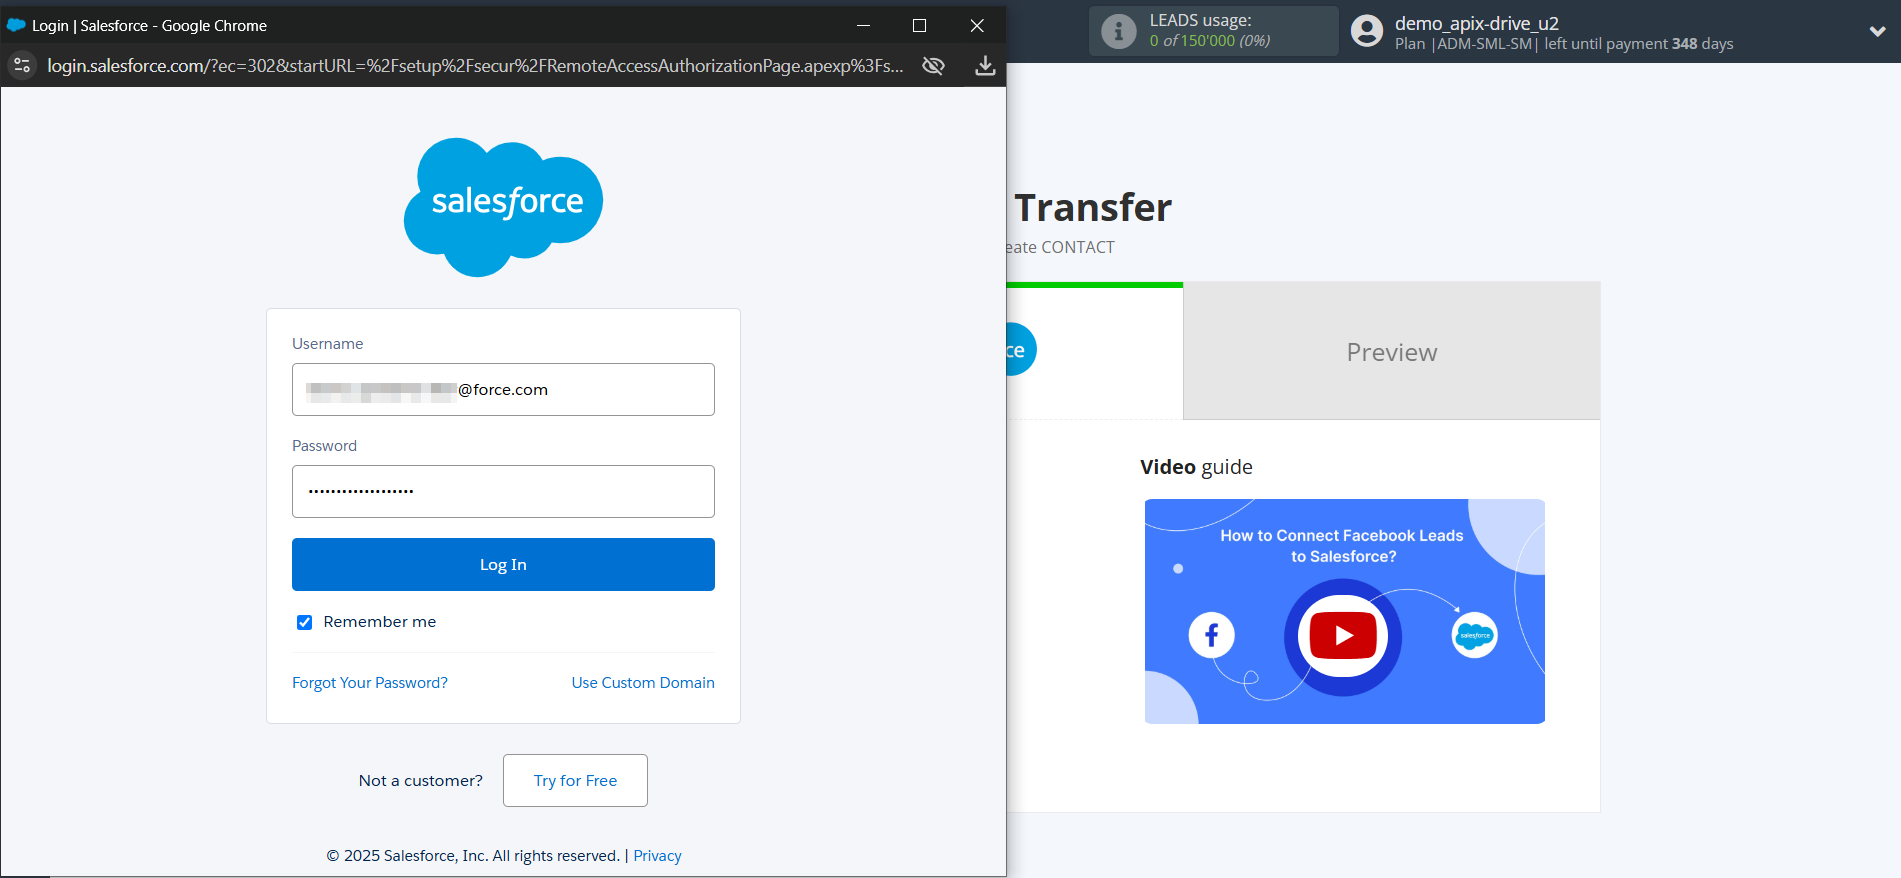The width and height of the screenshot is (1901, 878).
Task: Click the Salesforce icon in video thumbnail
Action: coord(1474,635)
